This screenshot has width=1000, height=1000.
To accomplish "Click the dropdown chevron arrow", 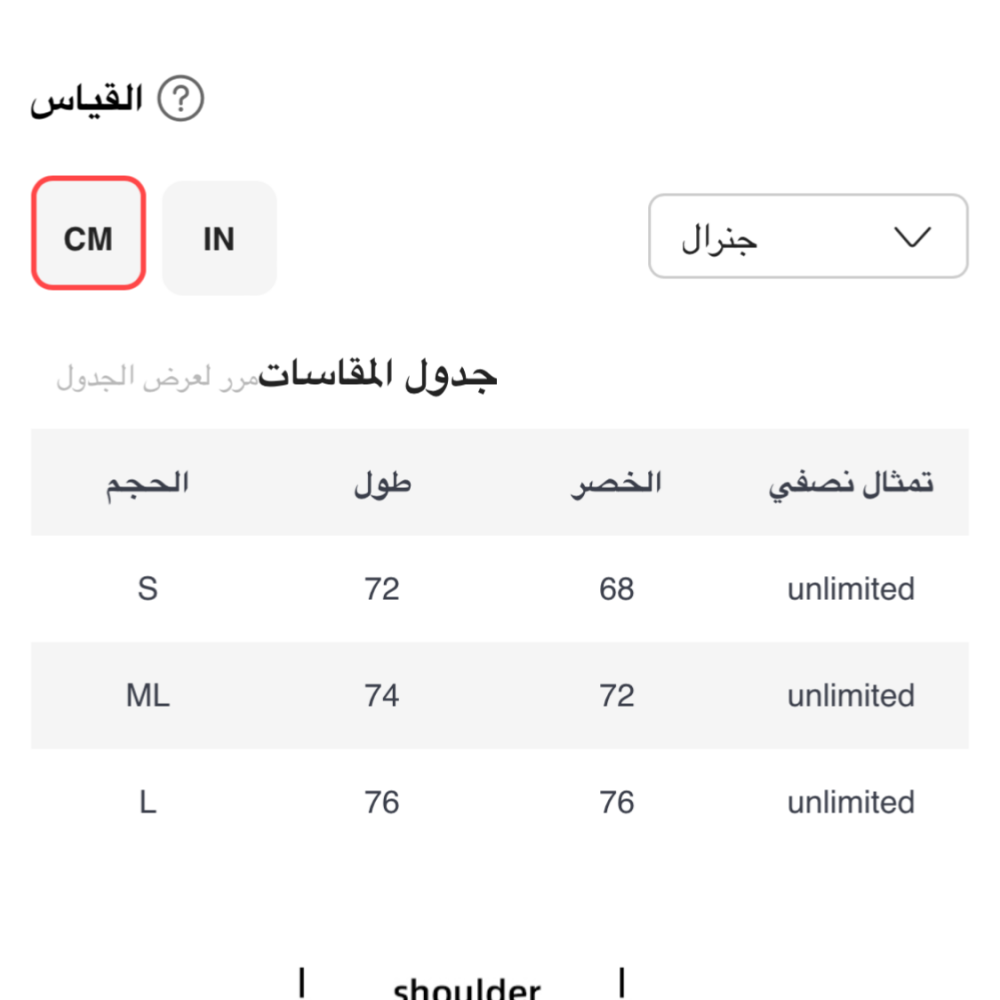I will click(910, 237).
